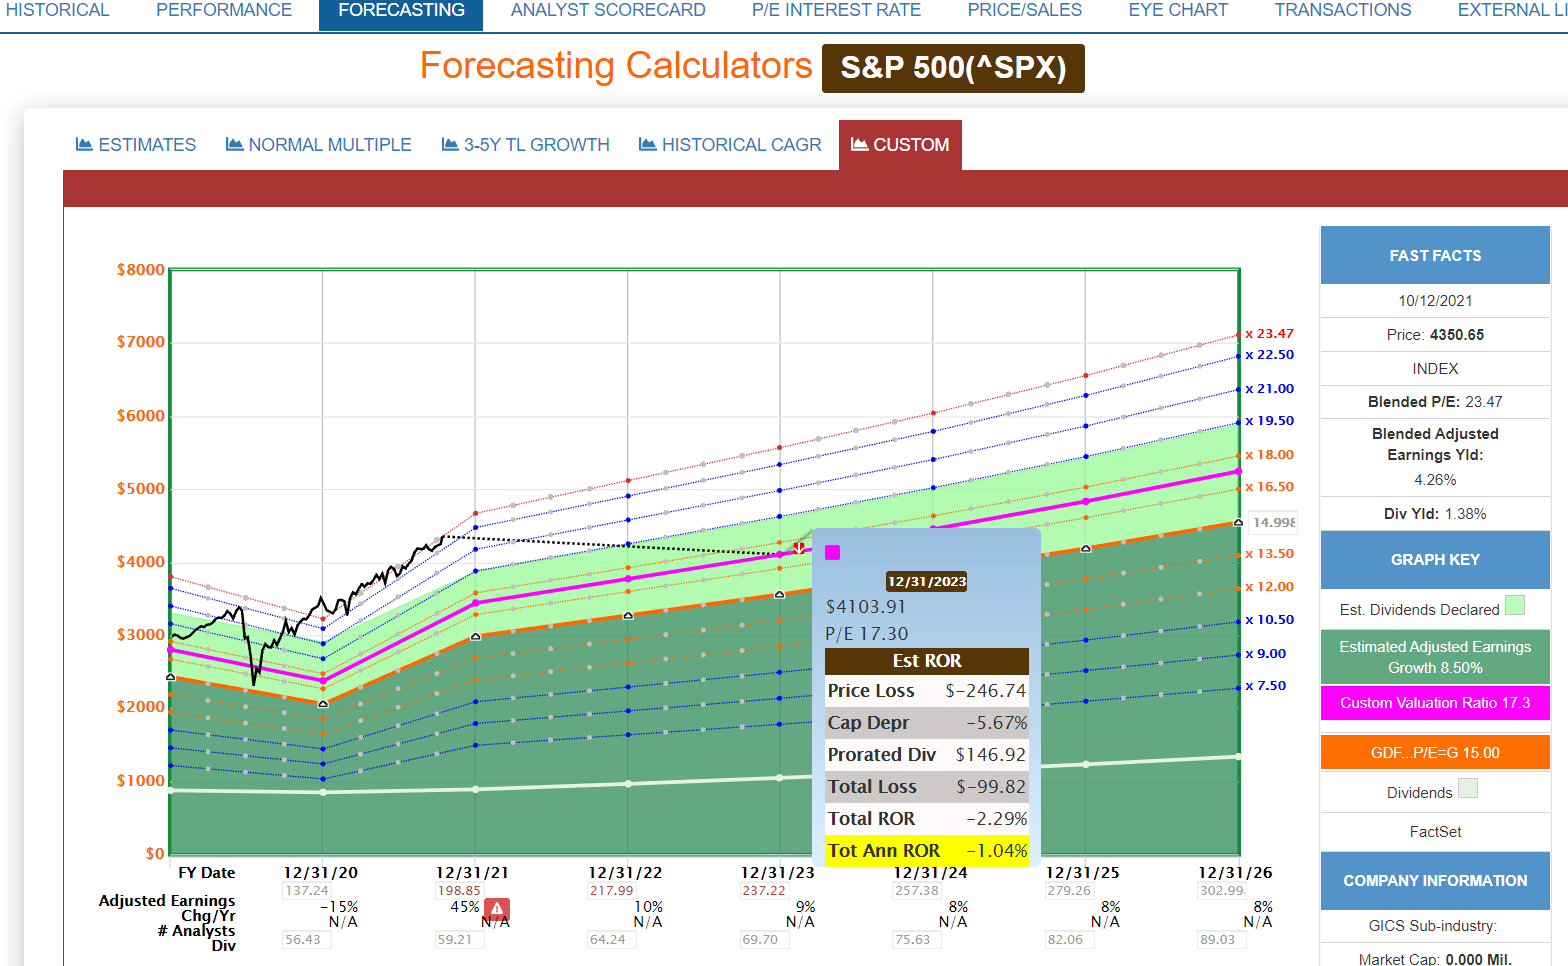Click the COMPANY INFORMATION panel header
Viewport: 1568px width, 966px height.
tap(1435, 881)
